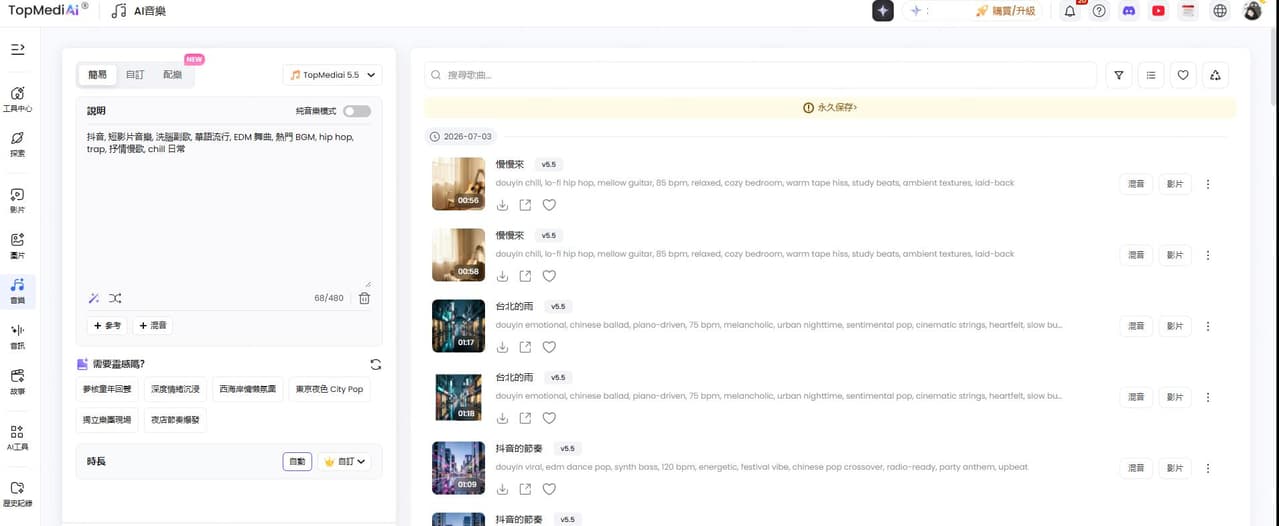Select 自動 duration option
The width and height of the screenshot is (1279, 526).
tap(297, 462)
